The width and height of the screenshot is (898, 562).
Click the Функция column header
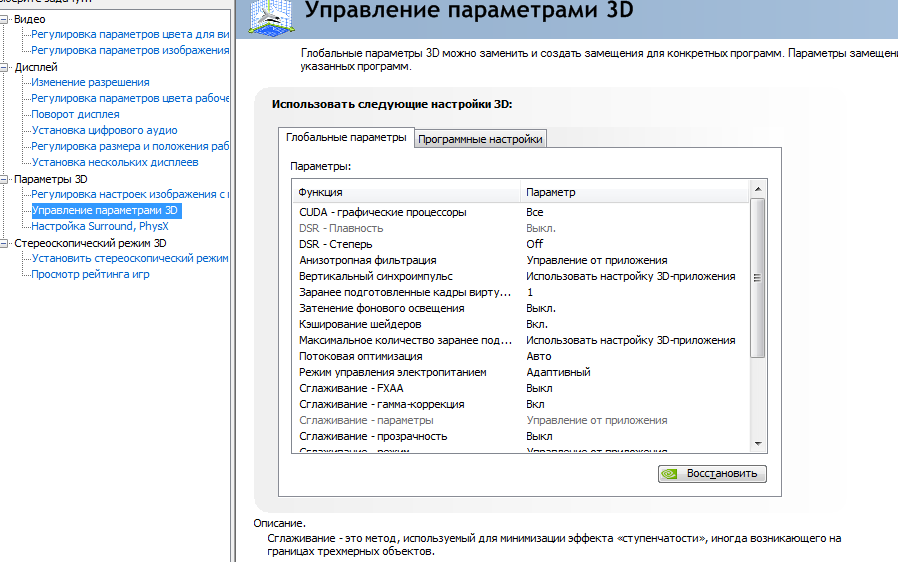(406, 192)
